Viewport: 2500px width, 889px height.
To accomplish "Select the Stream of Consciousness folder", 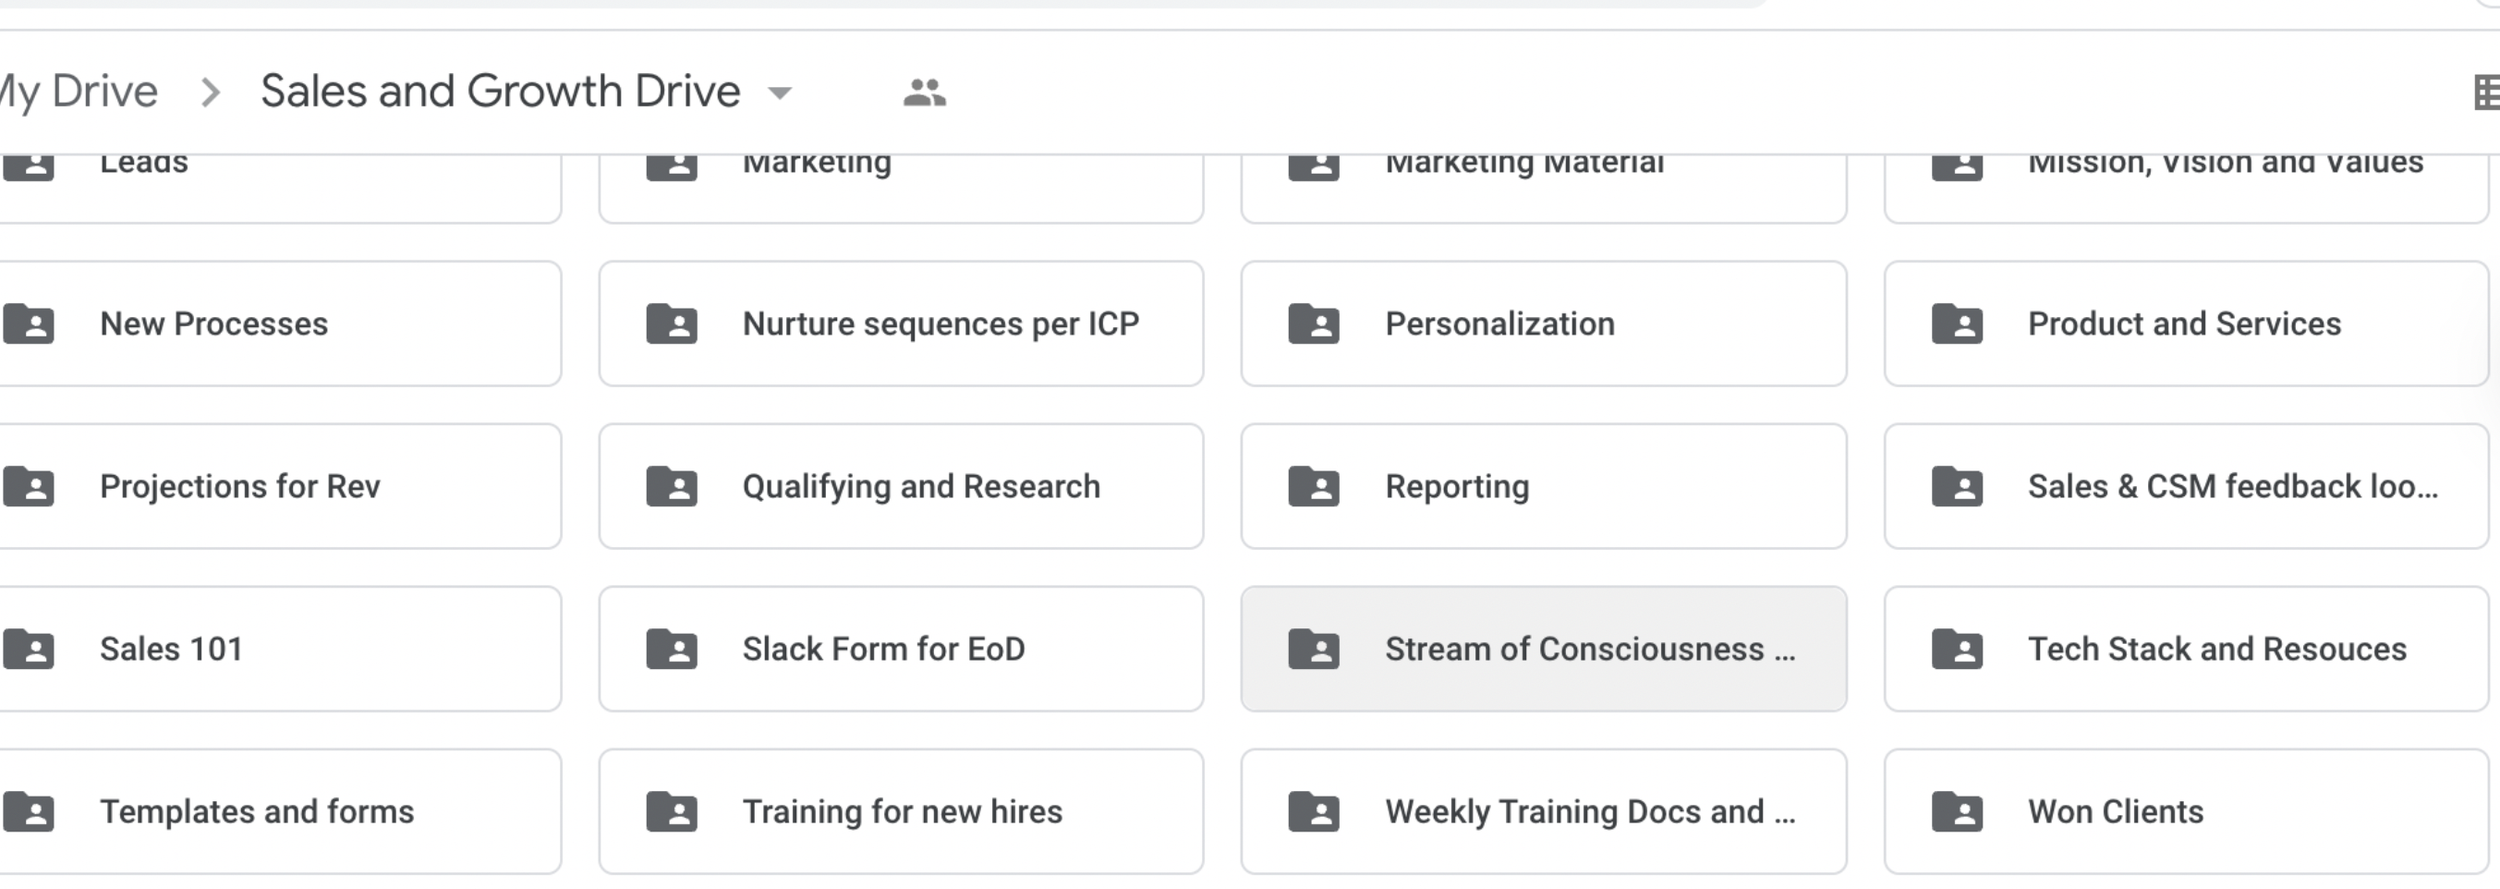I will [x=1543, y=649].
